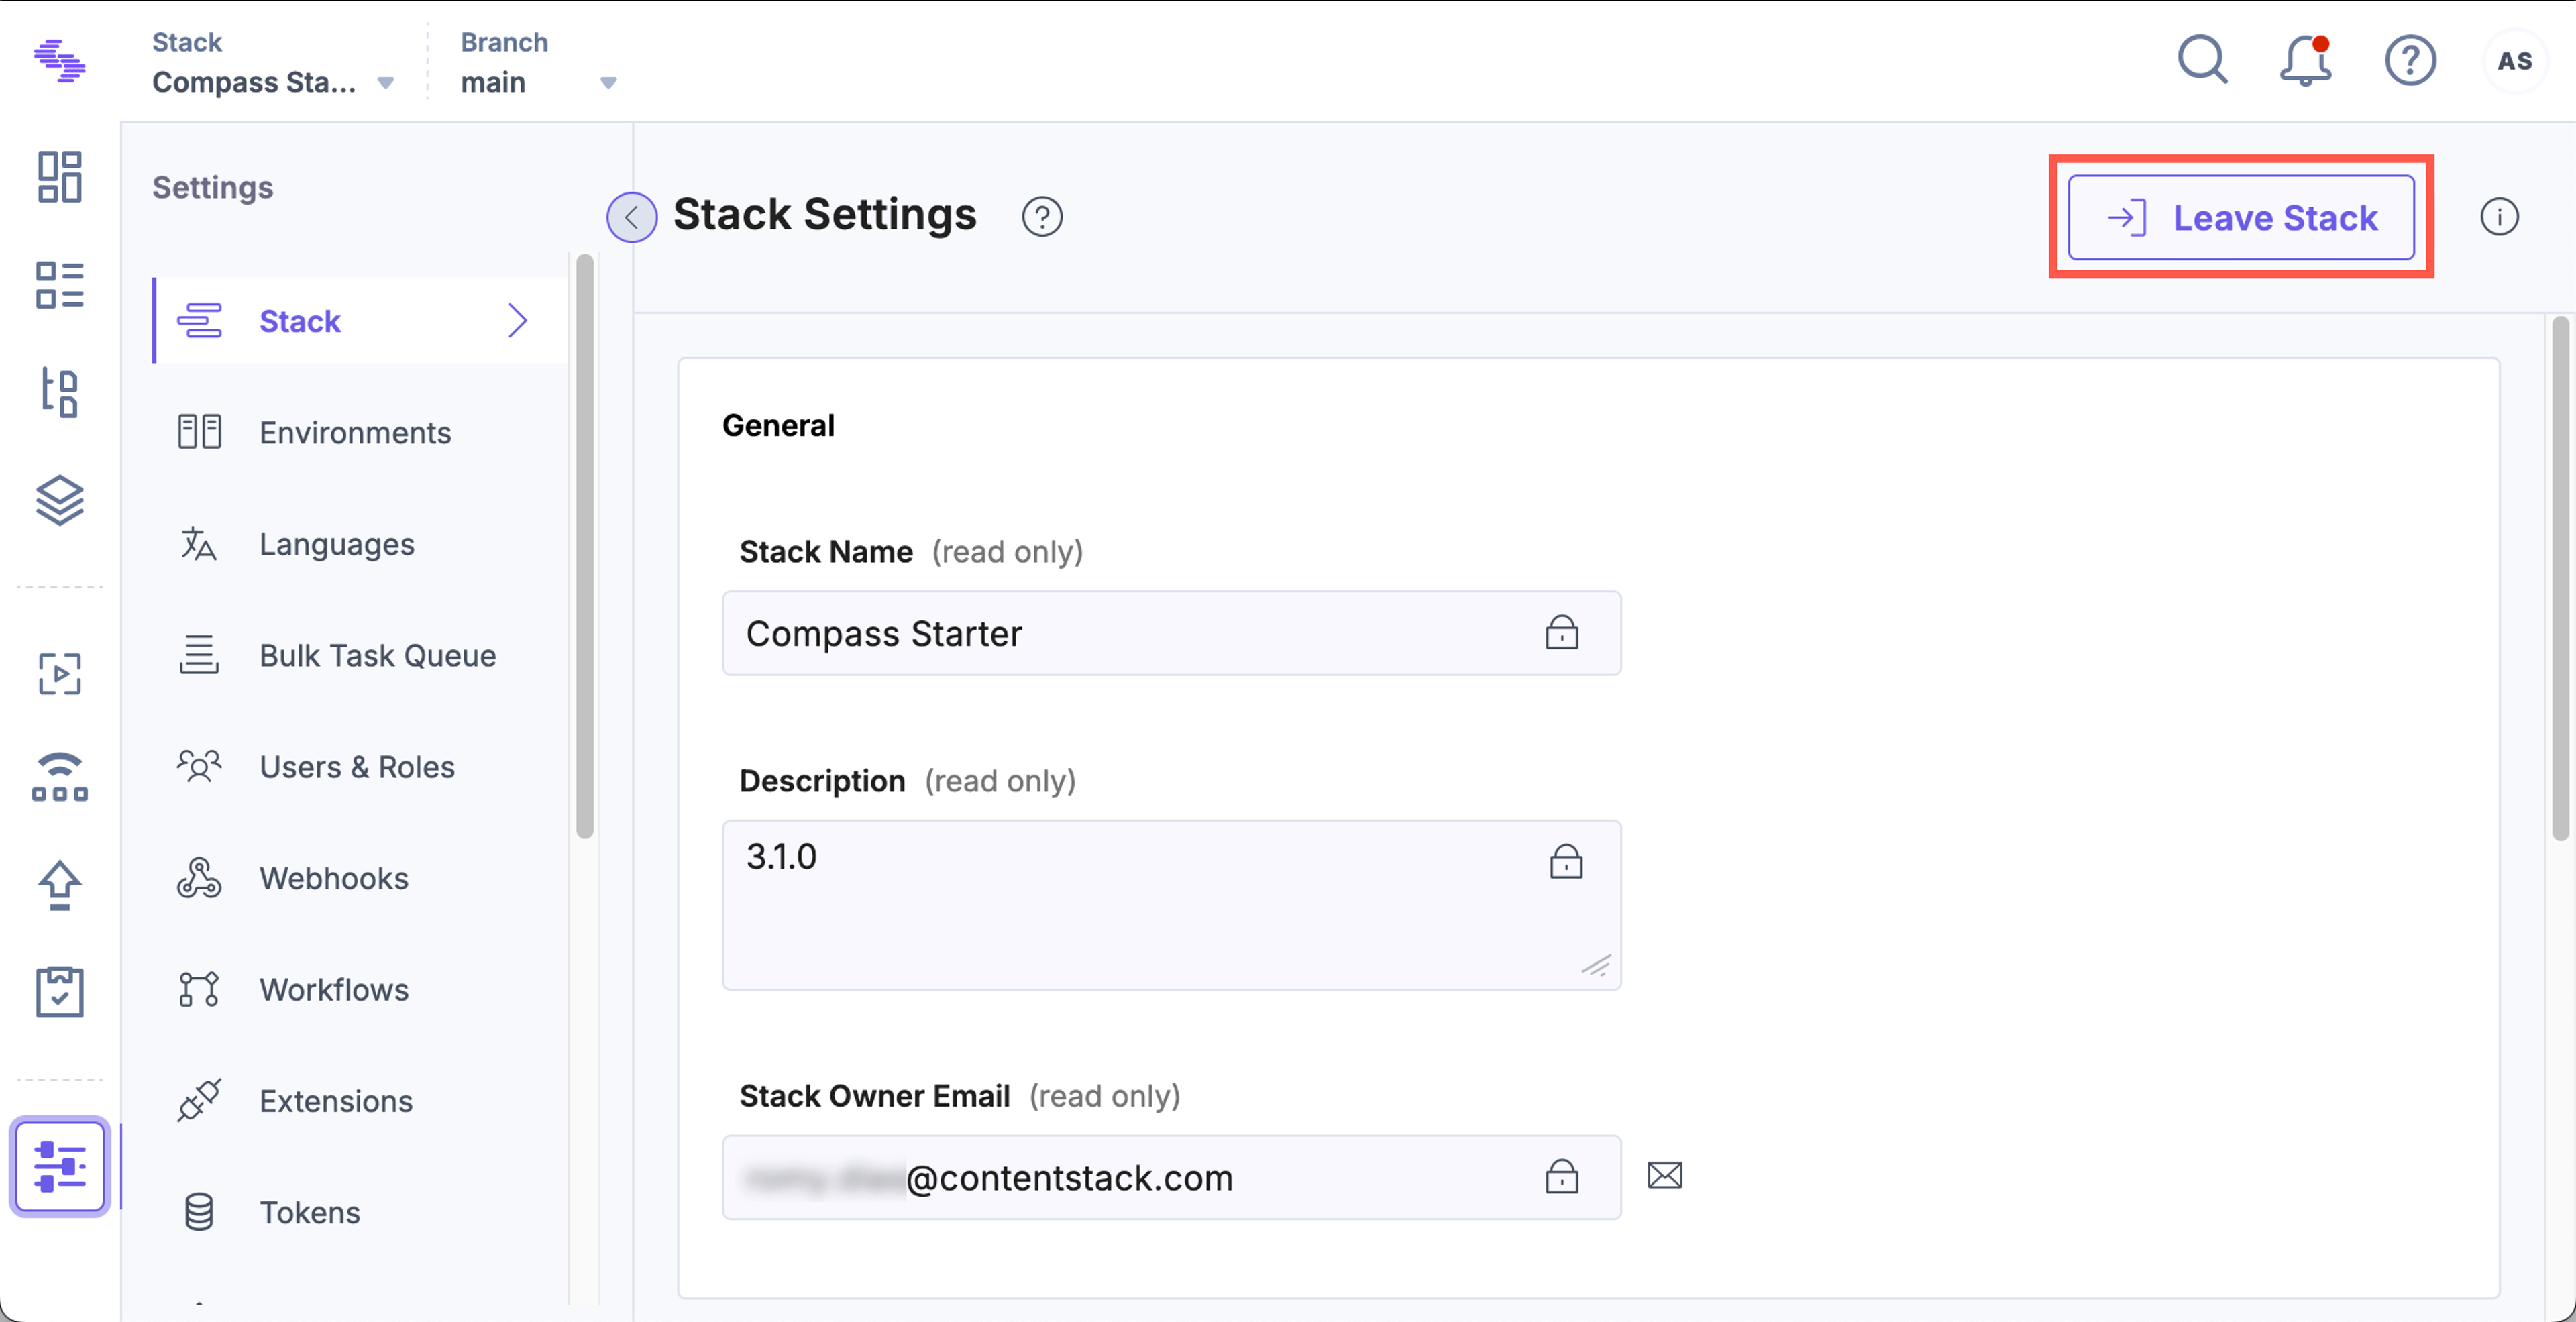This screenshot has width=2576, height=1322.
Task: Click the main content scrollbar
Action: pyautogui.click(x=2560, y=578)
